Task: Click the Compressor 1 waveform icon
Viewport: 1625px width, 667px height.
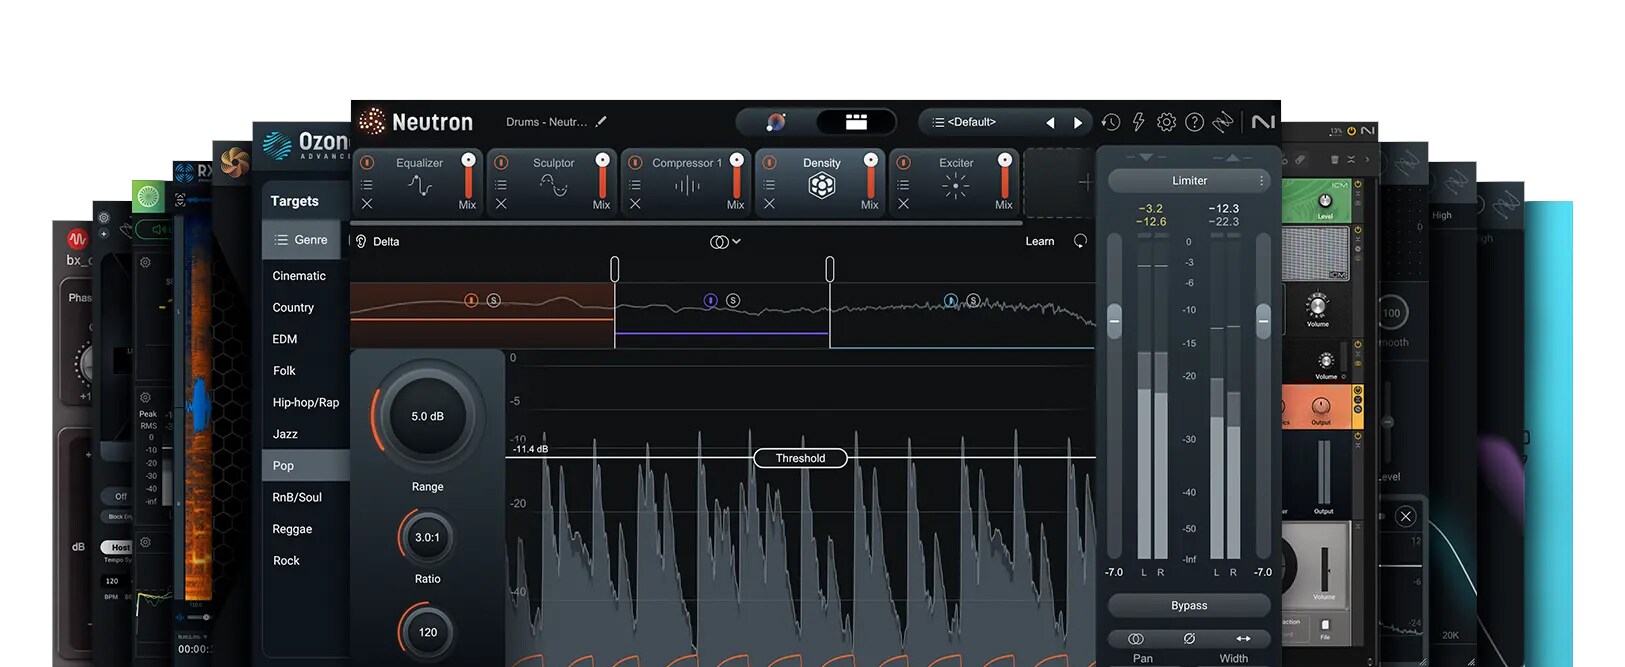Action: [687, 185]
